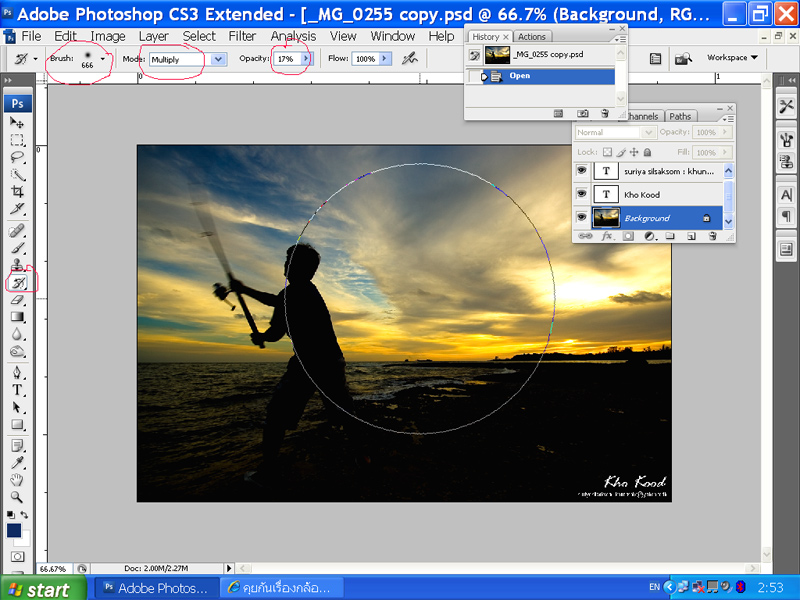Image resolution: width=800 pixels, height=600 pixels.
Task: Select the History Brush tool
Action: point(18,283)
